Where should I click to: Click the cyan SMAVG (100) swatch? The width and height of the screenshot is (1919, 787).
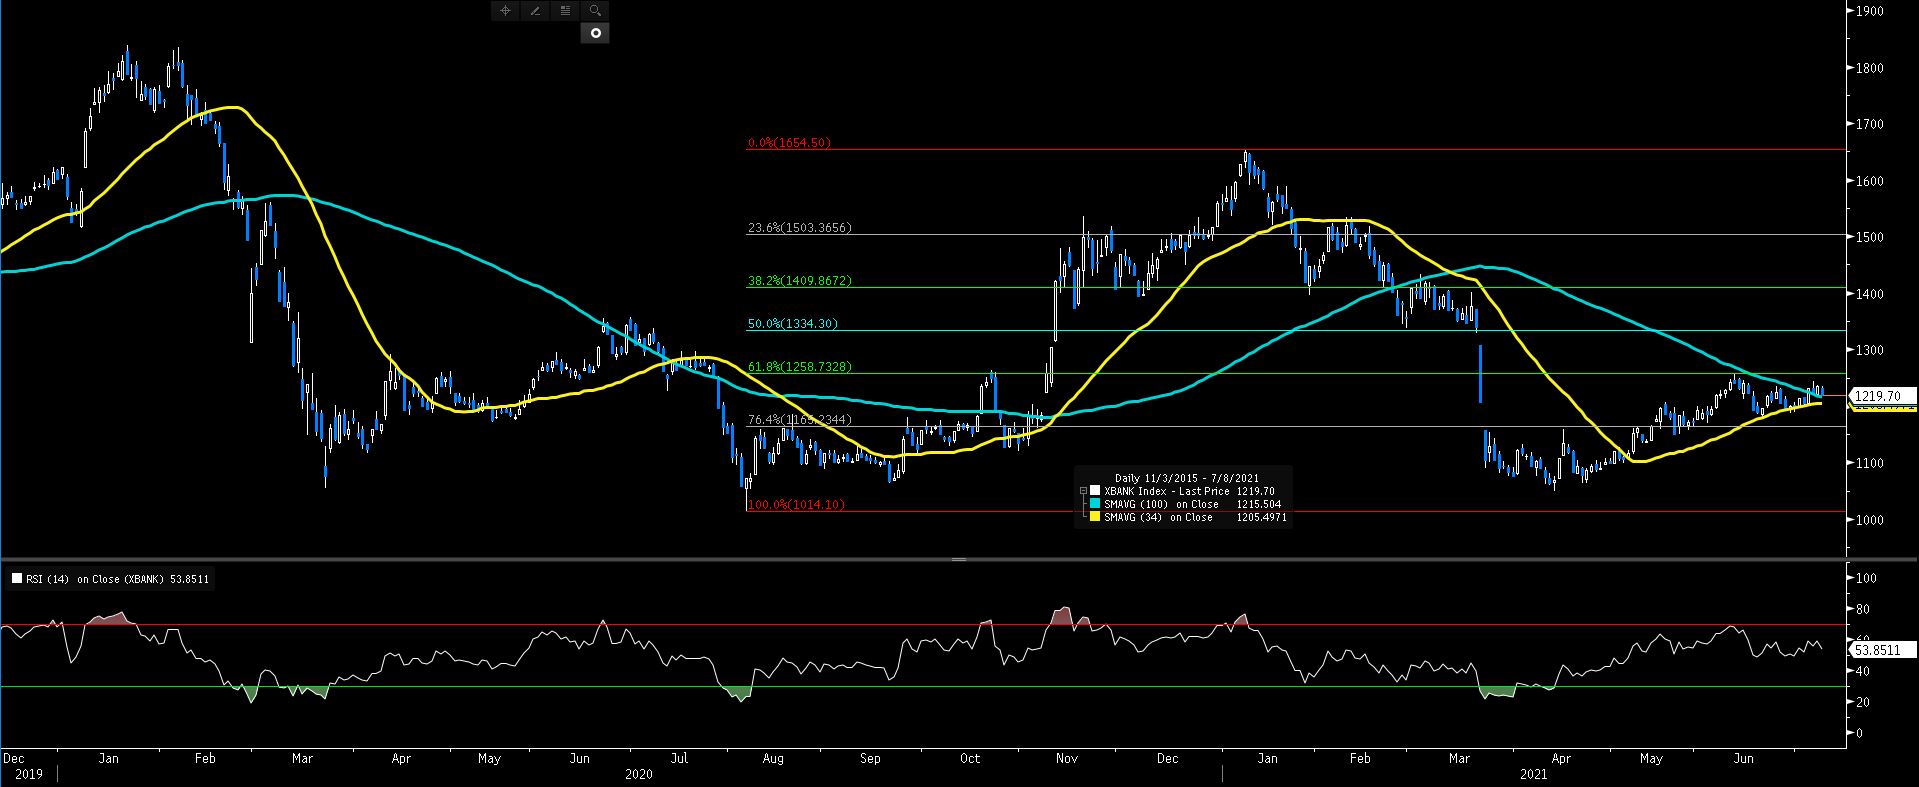(1095, 504)
